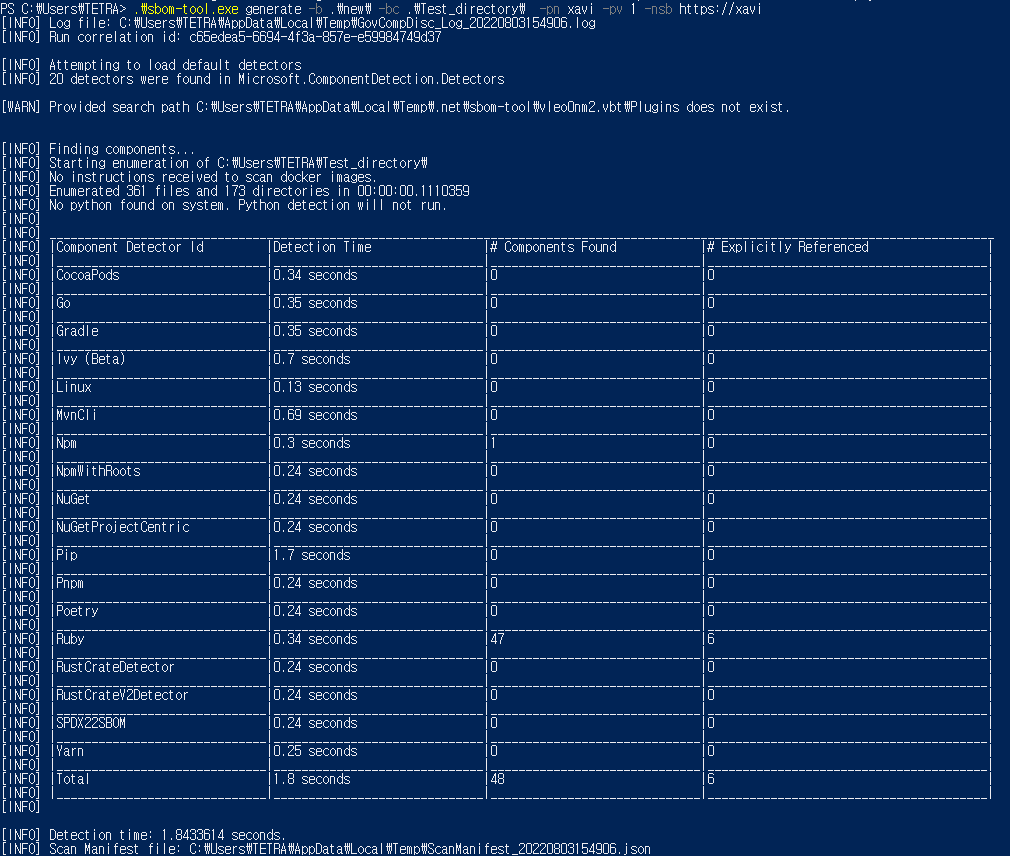This screenshot has height=856, width=1010.
Task: Click the Total row in detector table
Action: [70, 778]
